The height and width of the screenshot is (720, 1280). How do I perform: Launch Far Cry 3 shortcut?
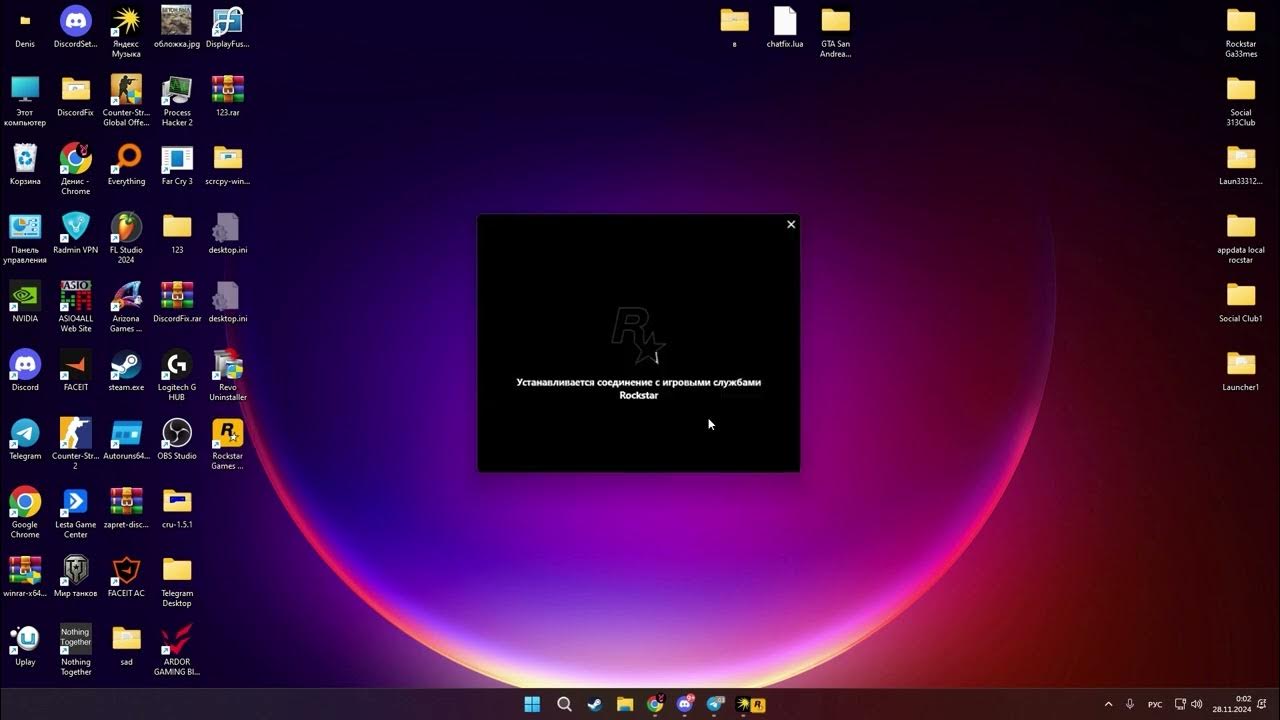(x=177, y=164)
